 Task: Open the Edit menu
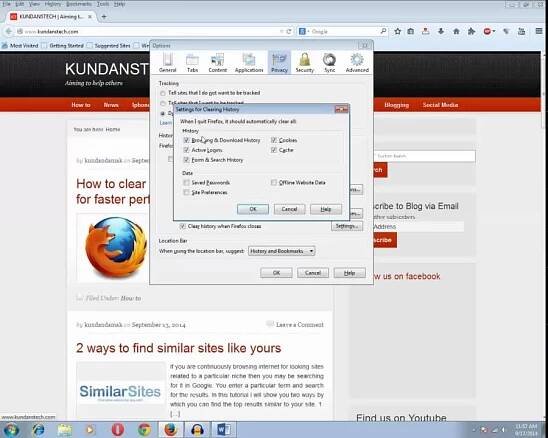click(x=20, y=4)
